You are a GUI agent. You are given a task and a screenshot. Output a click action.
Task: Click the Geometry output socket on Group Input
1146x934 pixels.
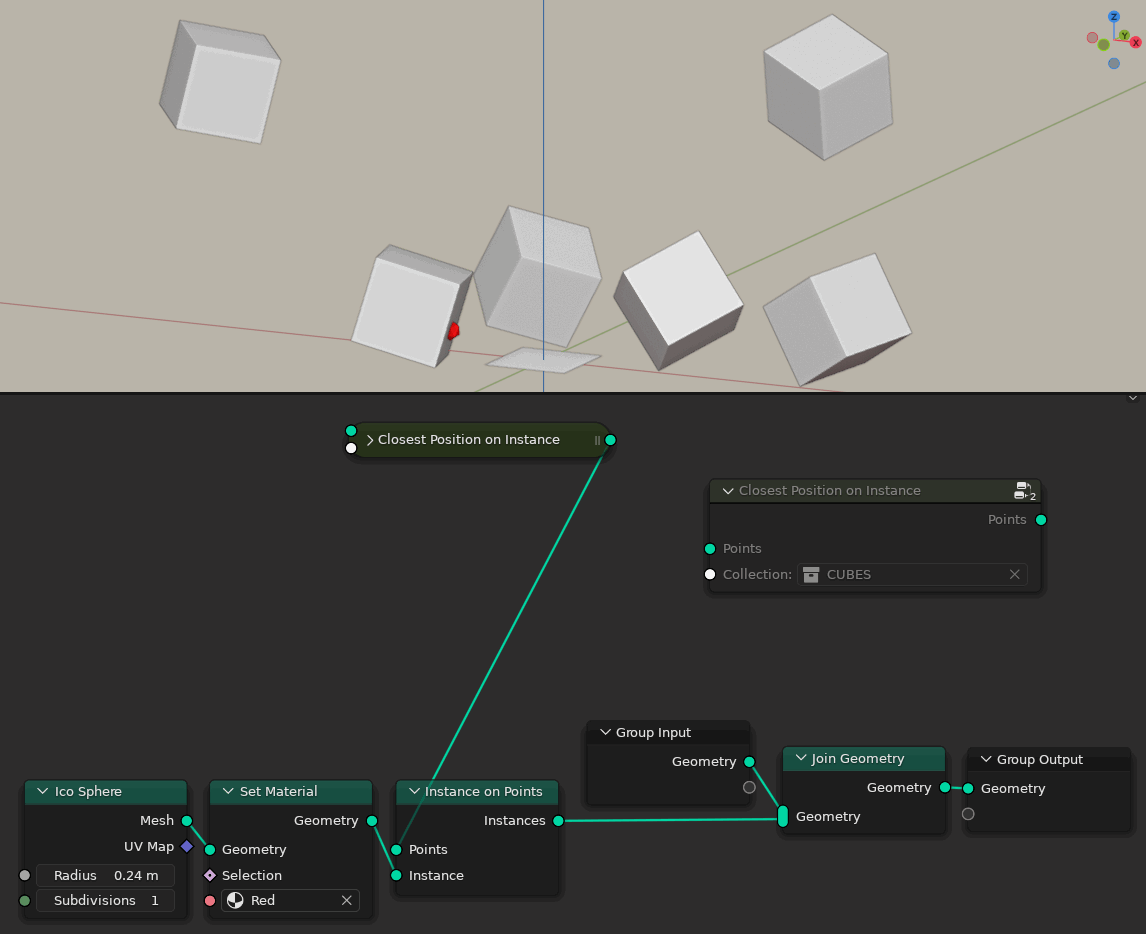[x=747, y=761]
